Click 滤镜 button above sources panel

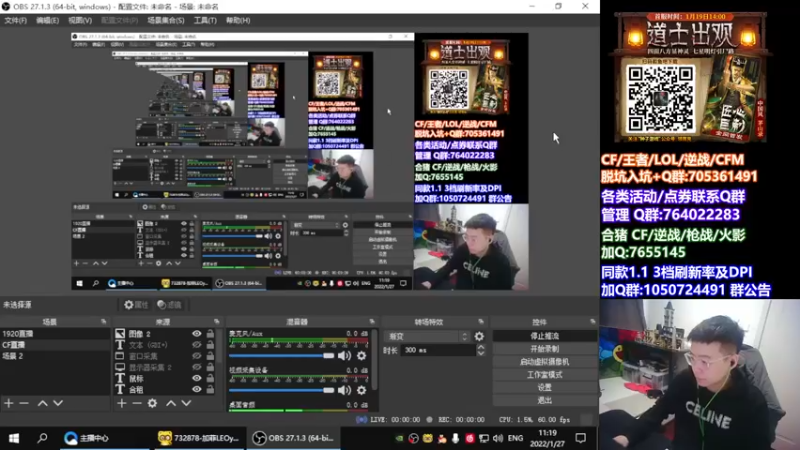click(169, 305)
